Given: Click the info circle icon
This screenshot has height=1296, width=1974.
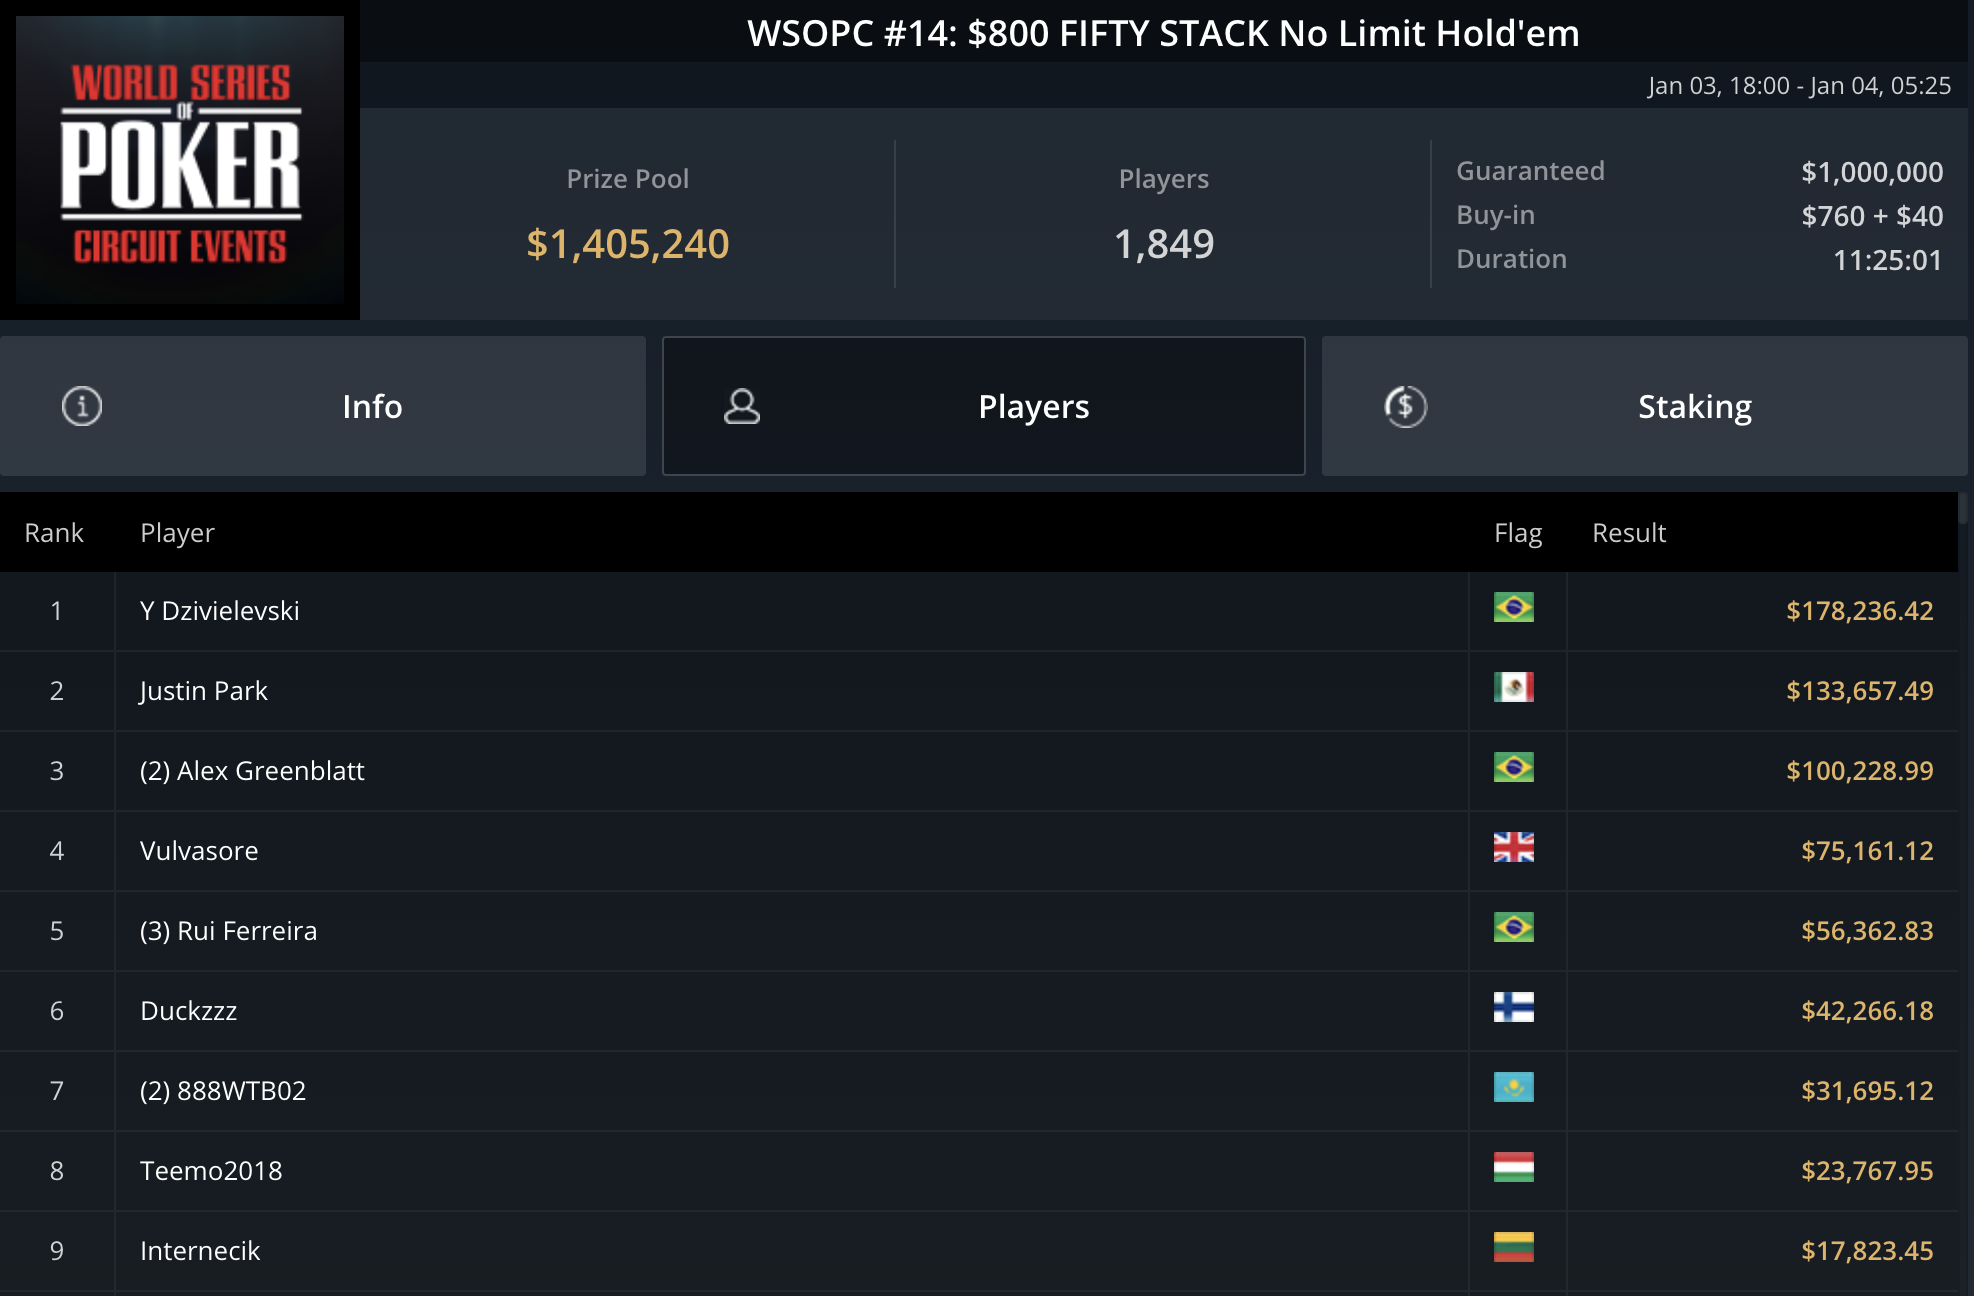Looking at the screenshot, I should (82, 406).
